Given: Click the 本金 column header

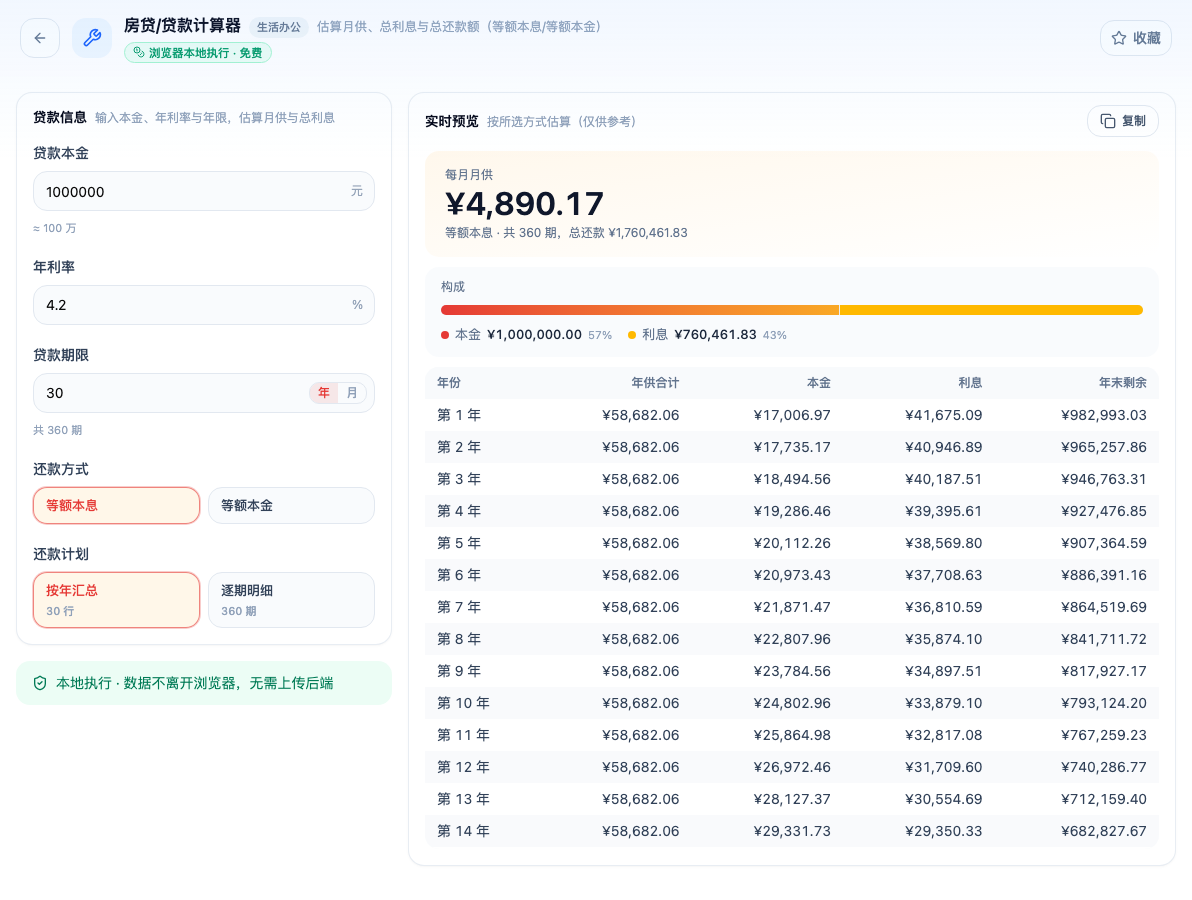Looking at the screenshot, I should 819,383.
